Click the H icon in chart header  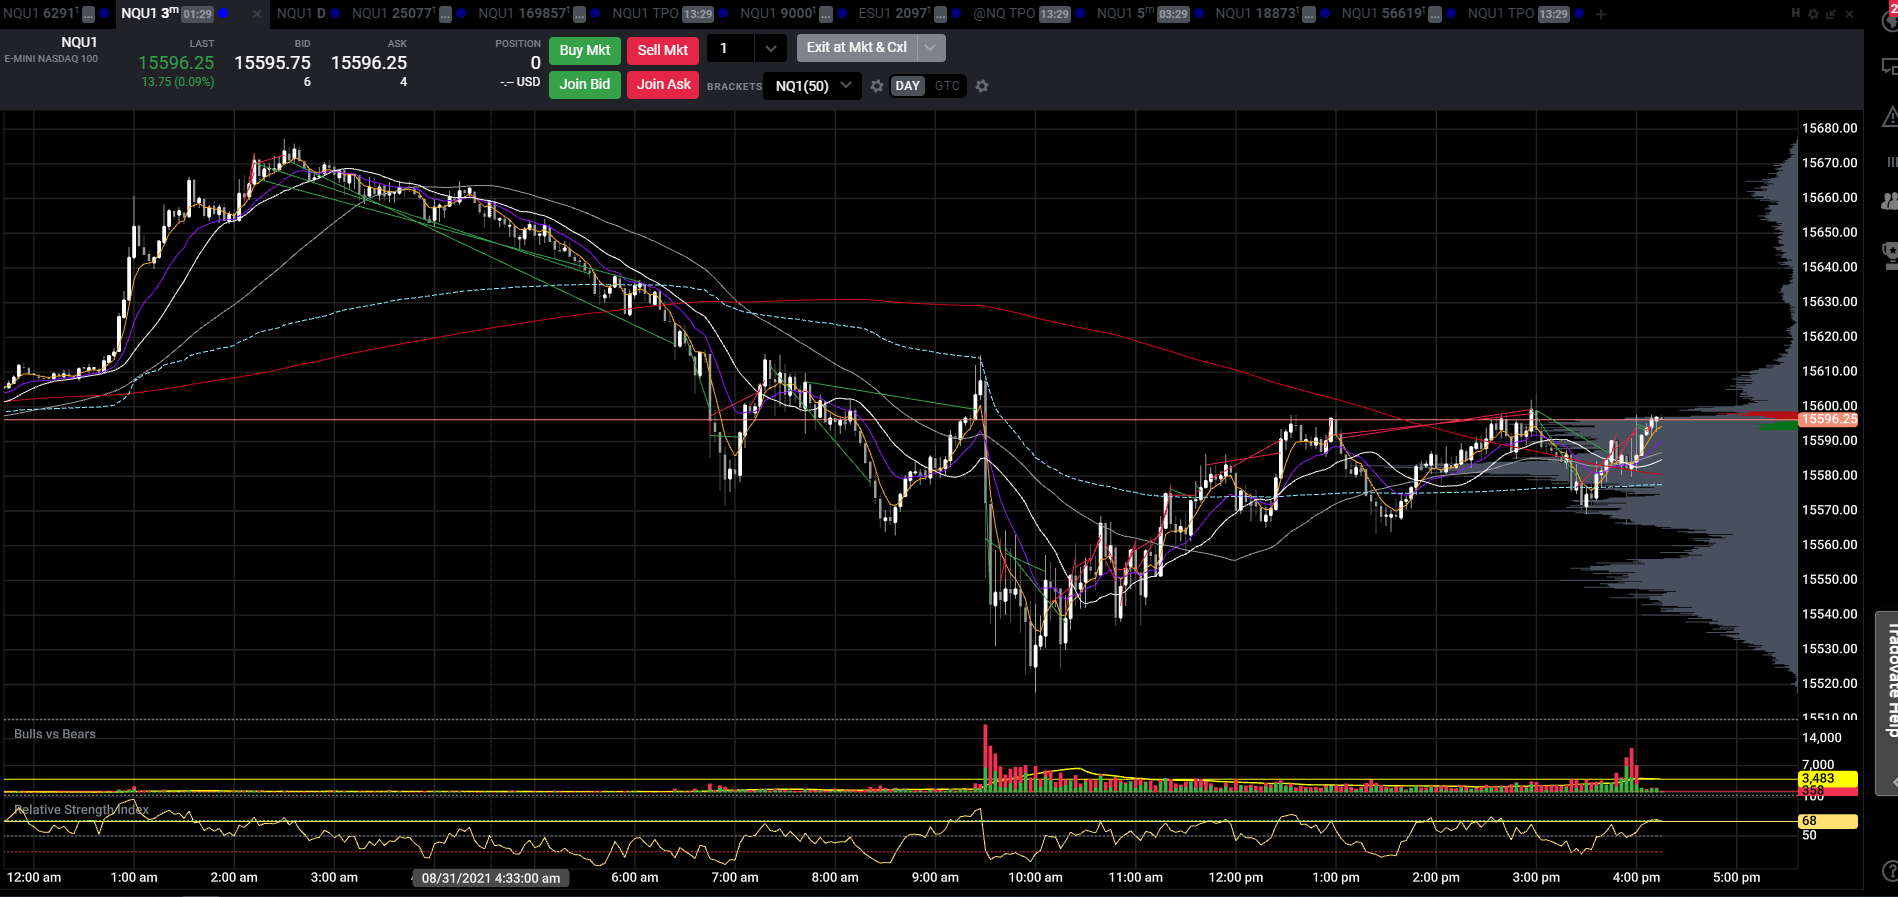(x=1796, y=14)
